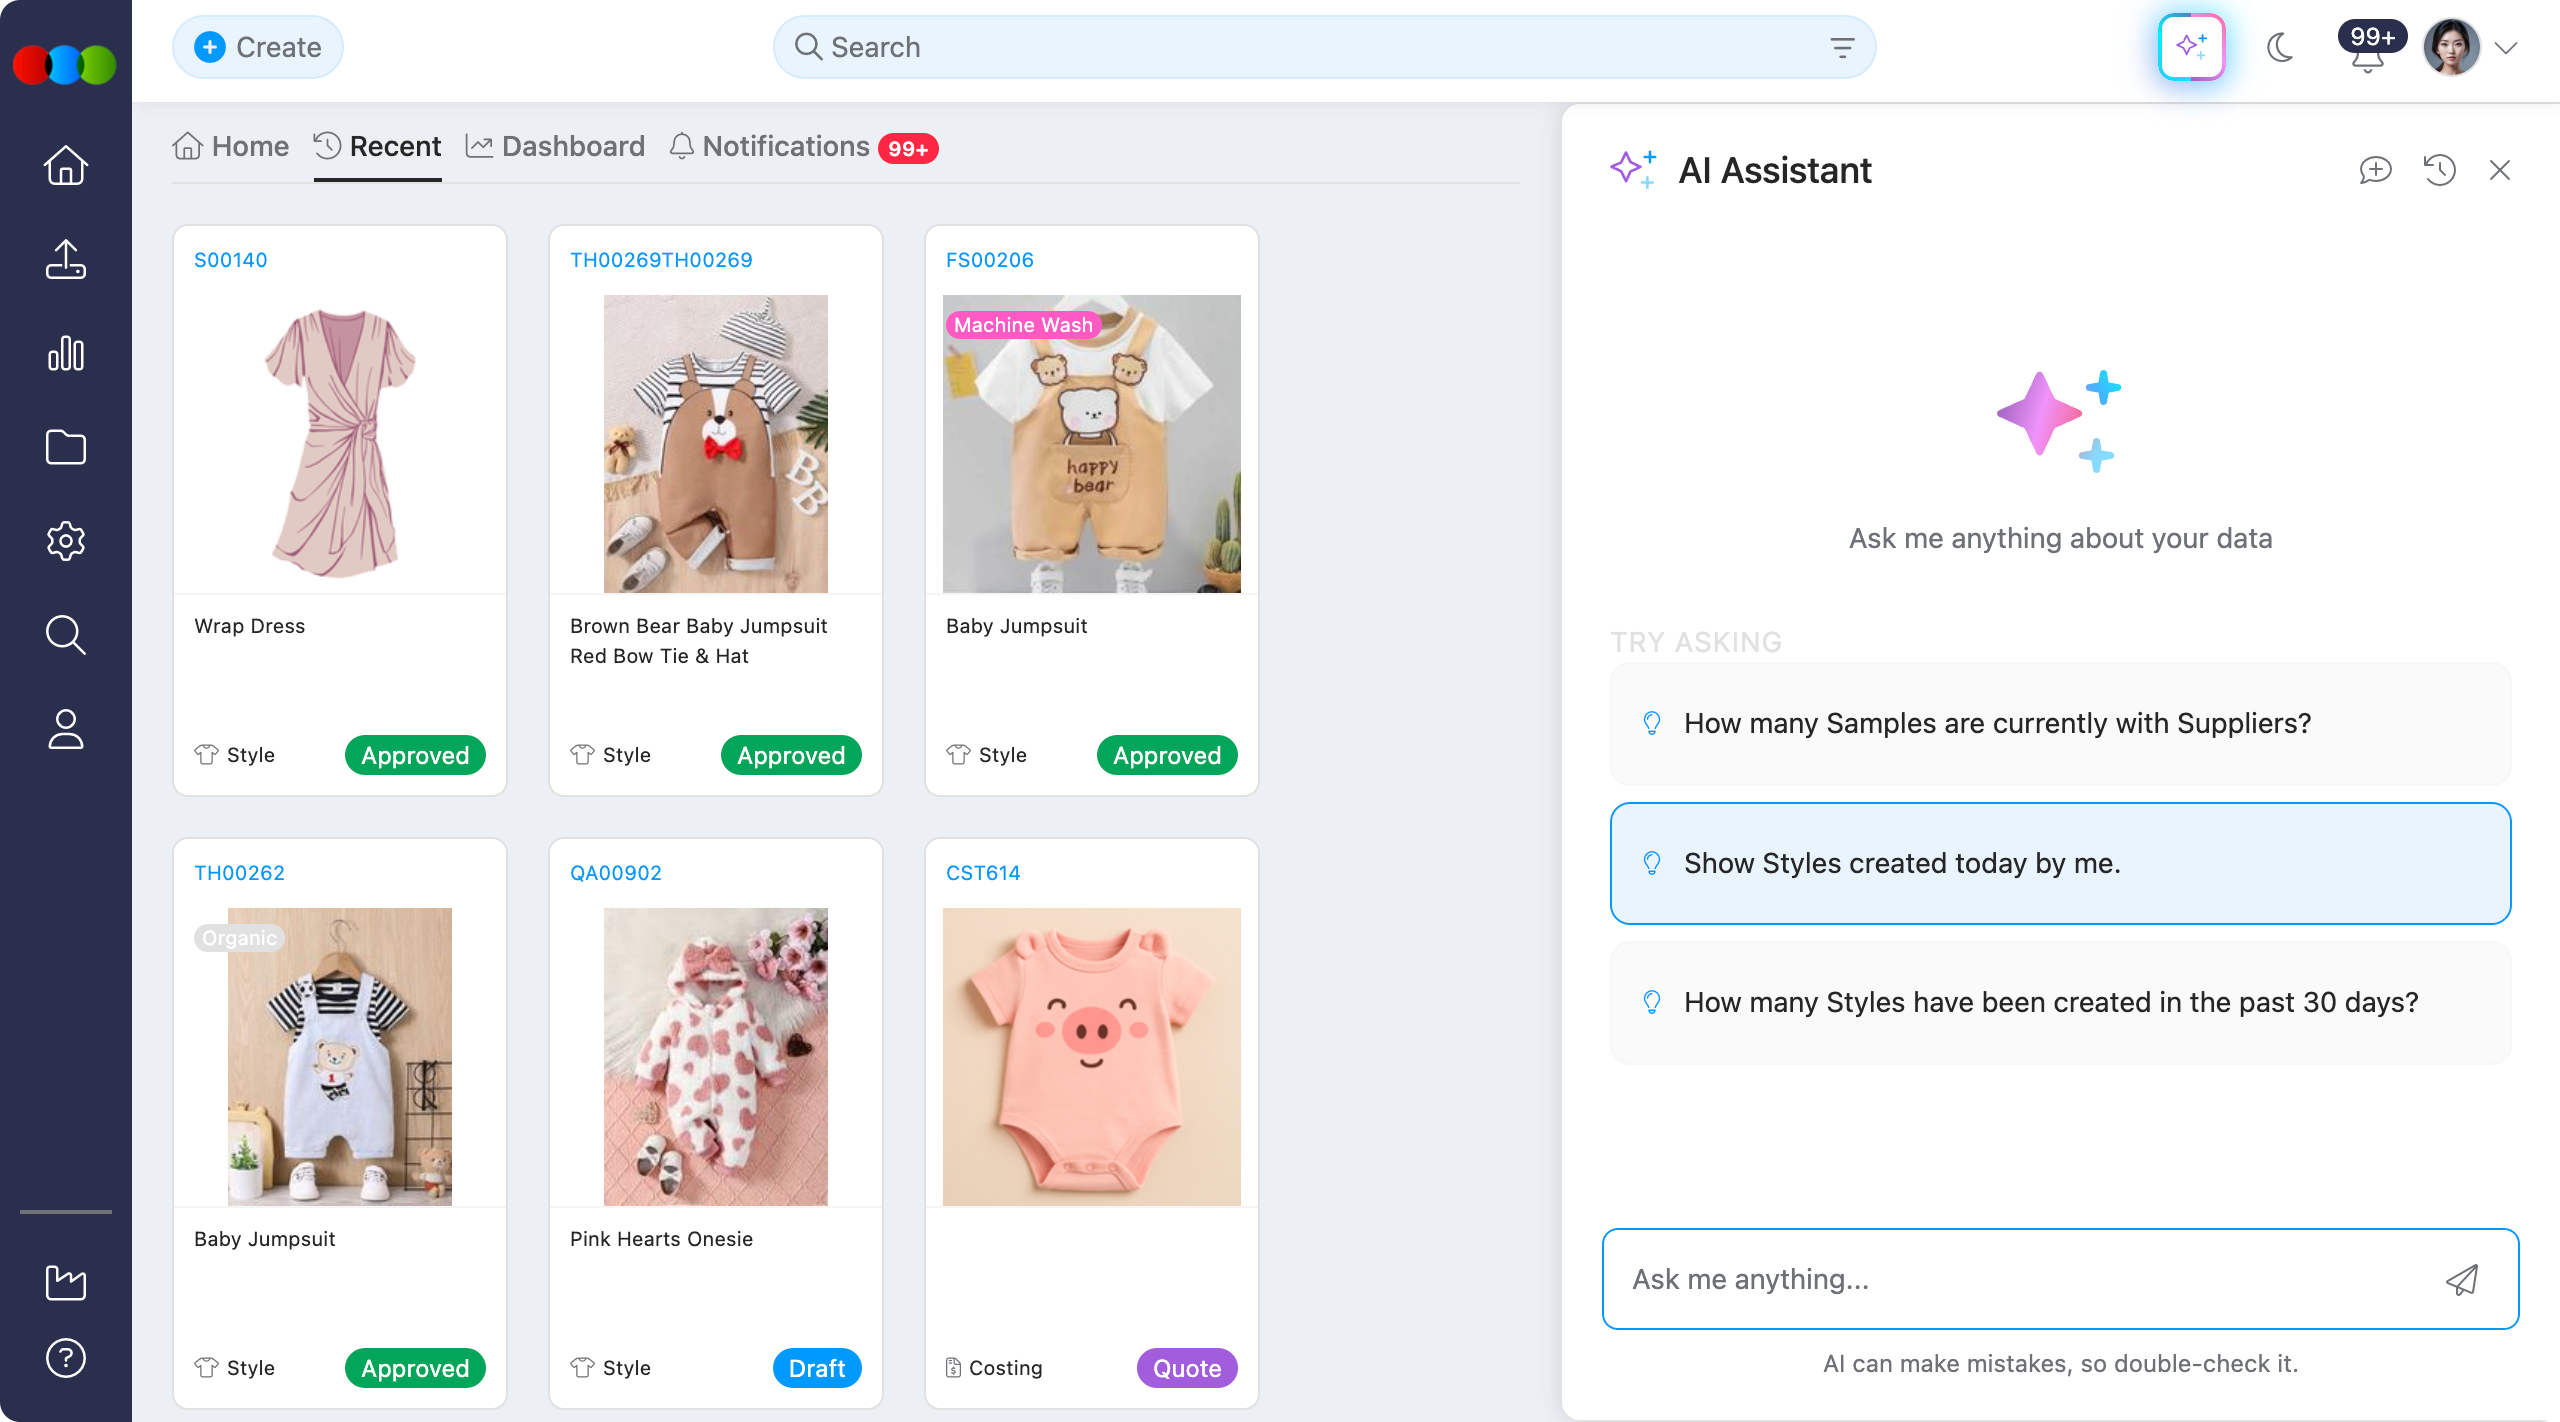Screen dimensions: 2560x1422
Task: Select the sidebar Search magnifier icon
Action: [x=65, y=635]
